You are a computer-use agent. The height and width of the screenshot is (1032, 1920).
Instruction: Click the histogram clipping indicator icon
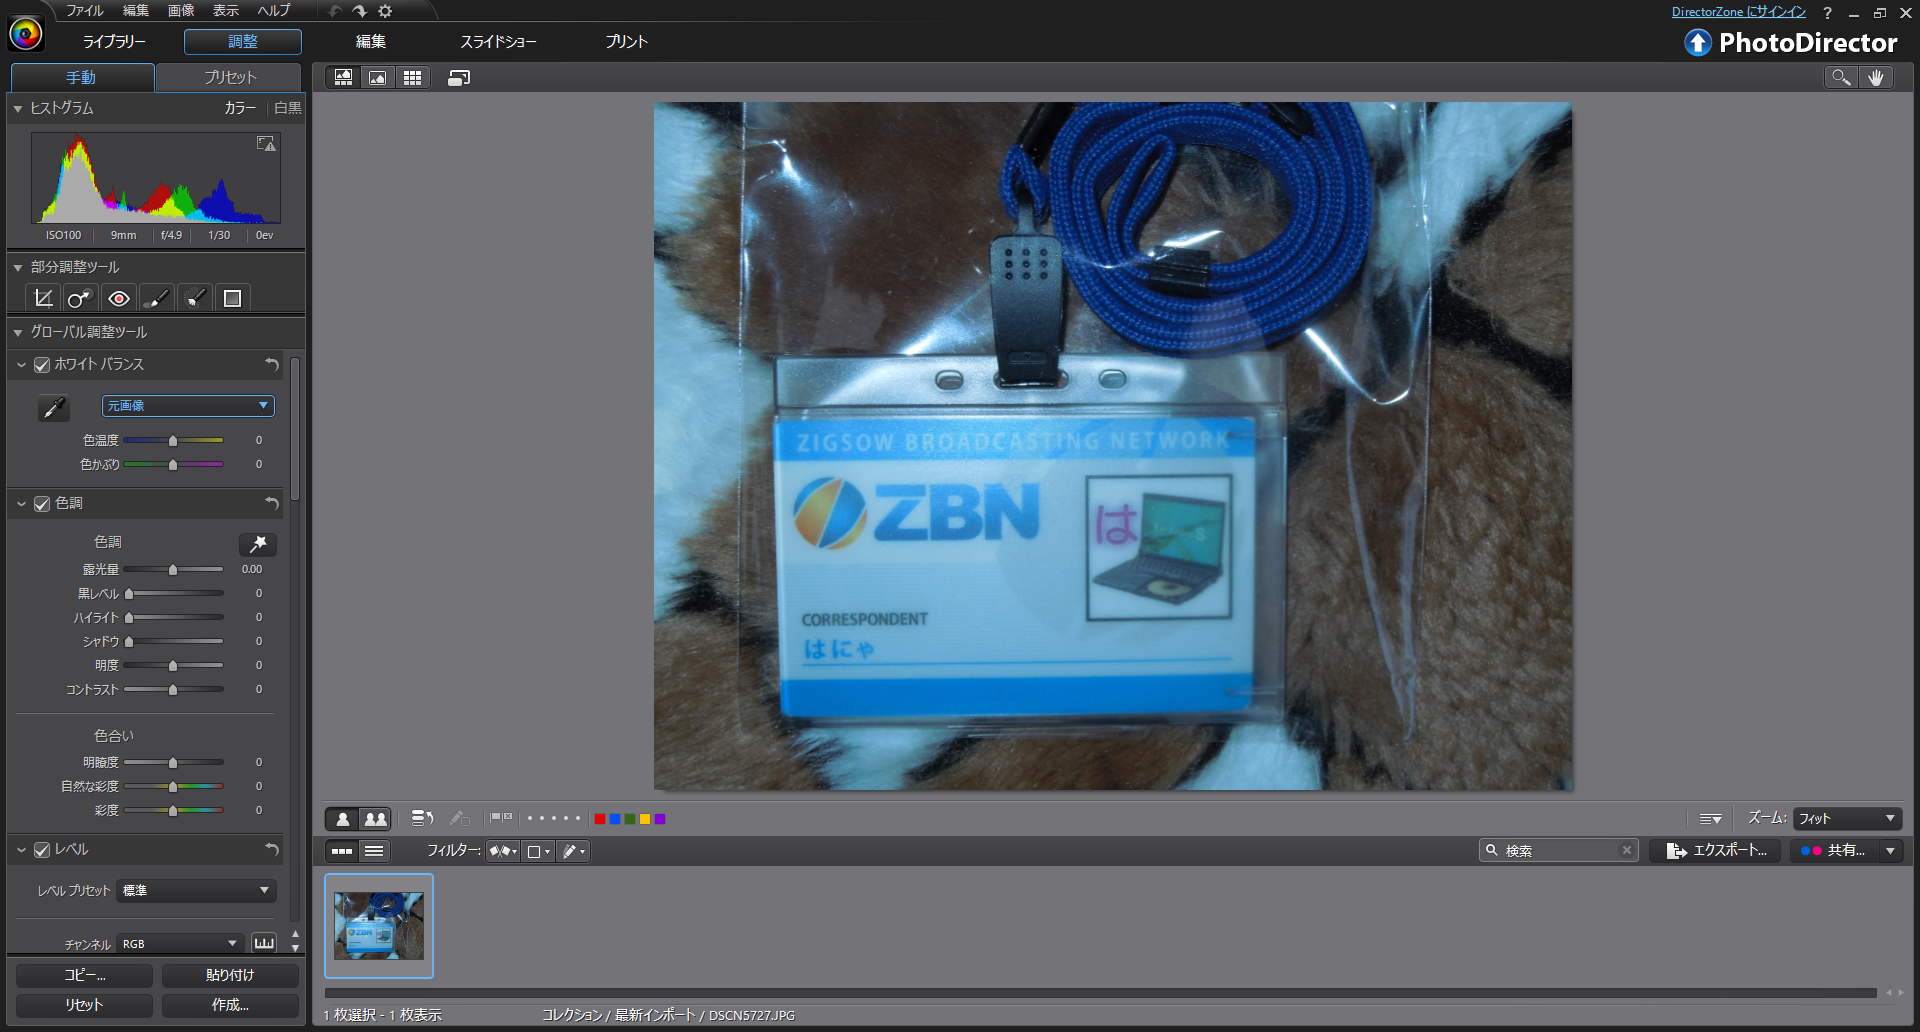point(266,144)
